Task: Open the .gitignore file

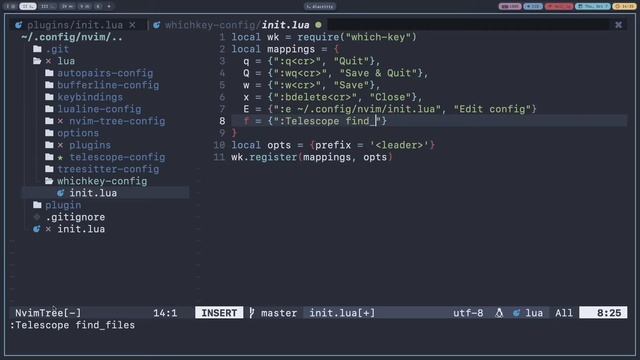Action: point(75,217)
